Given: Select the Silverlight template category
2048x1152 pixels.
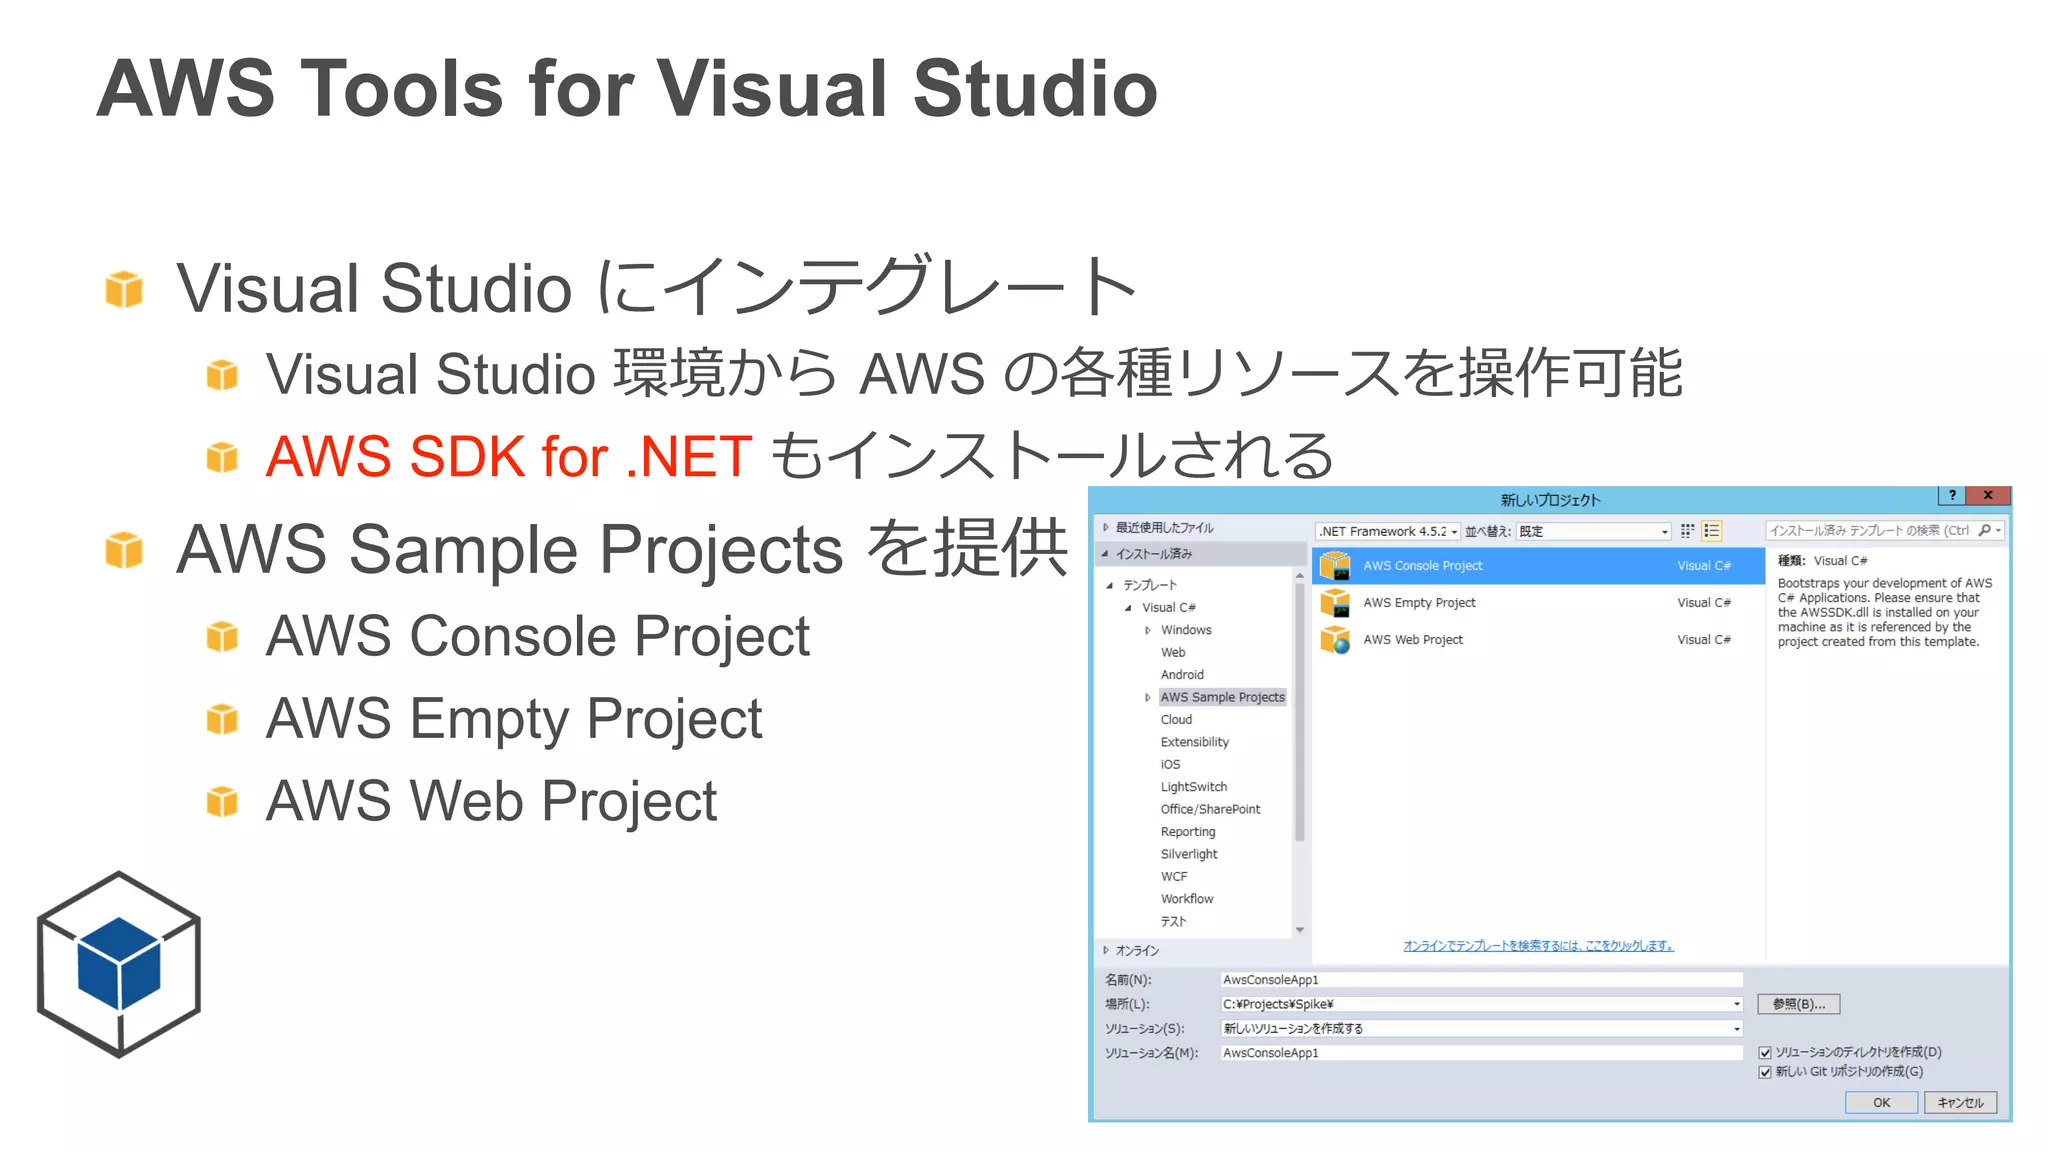Looking at the screenshot, I should pyautogui.click(x=1188, y=854).
